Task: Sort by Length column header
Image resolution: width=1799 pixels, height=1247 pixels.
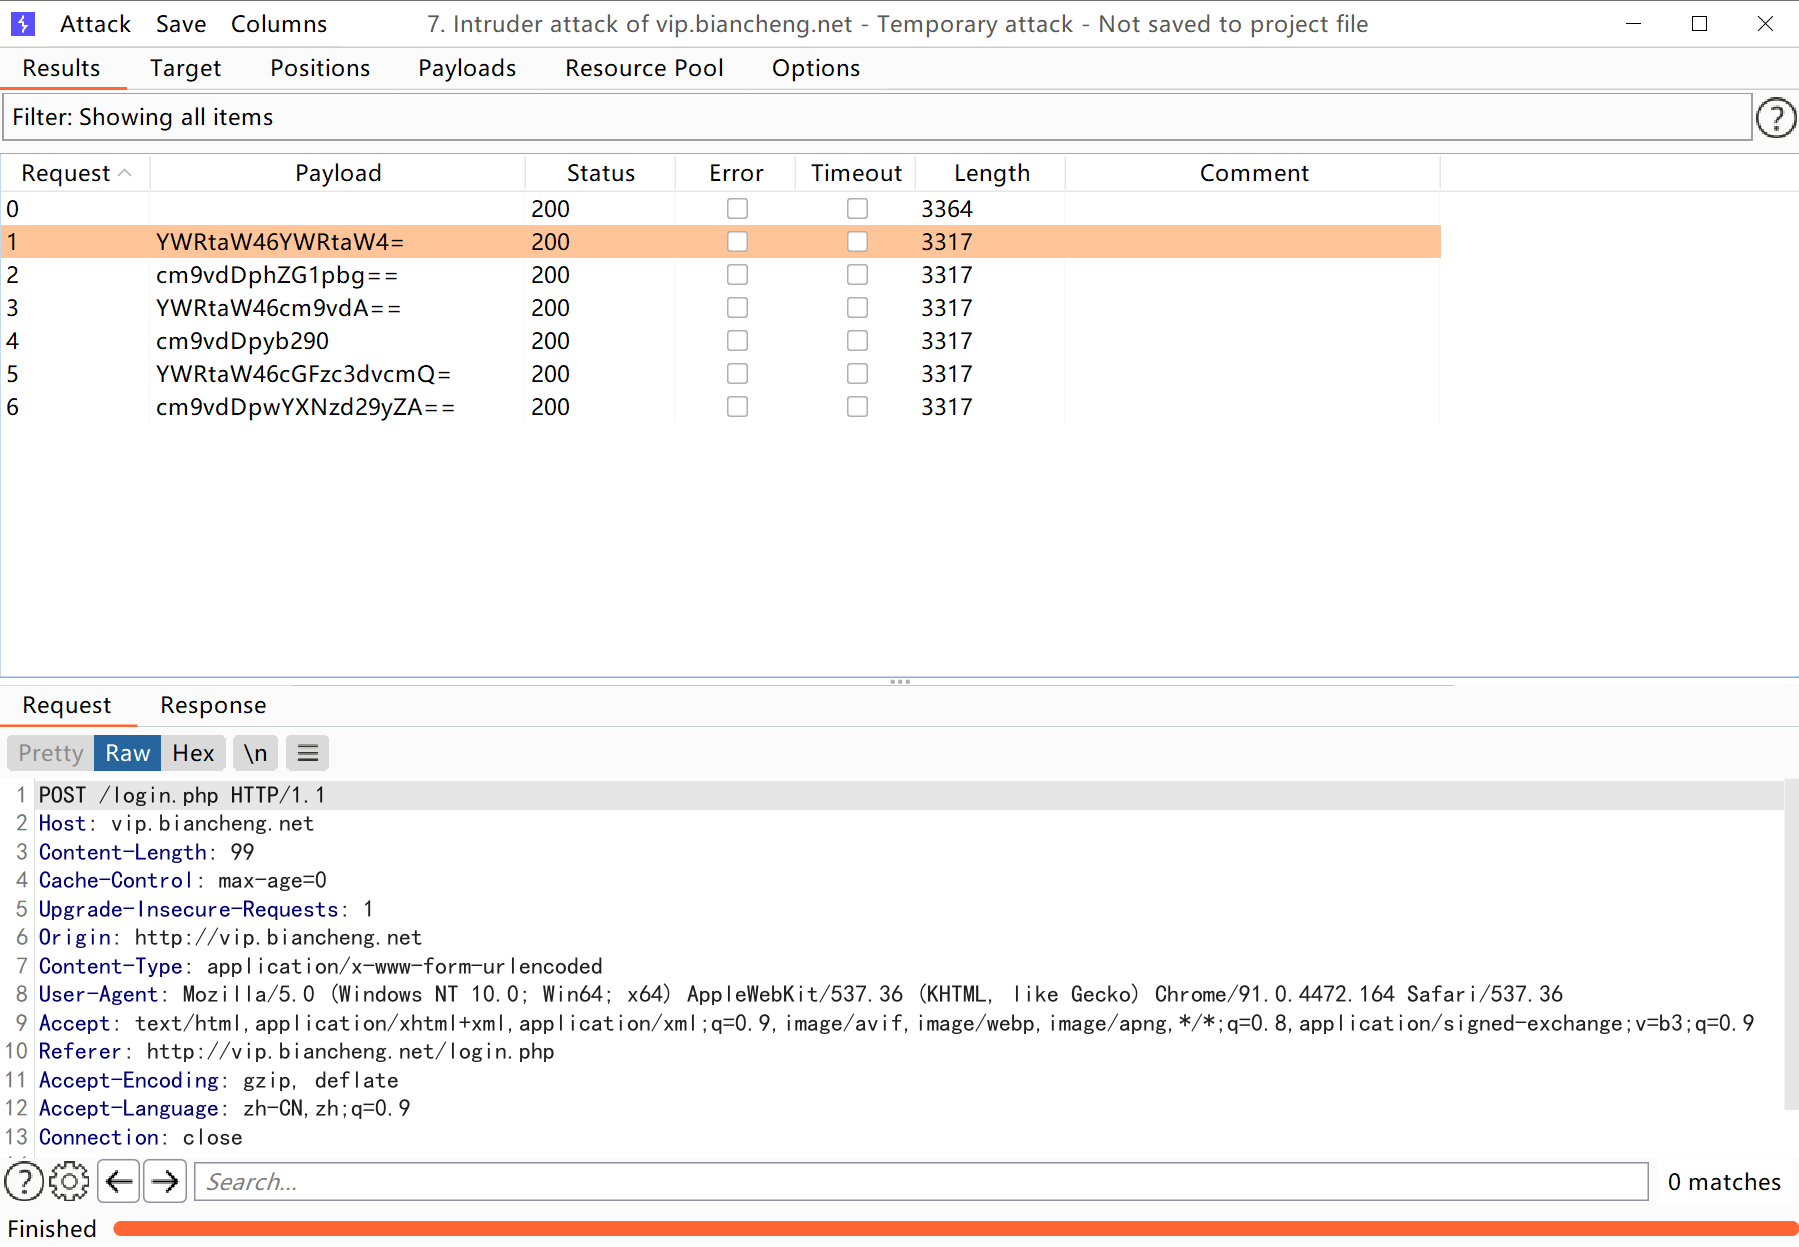Action: coord(991,173)
